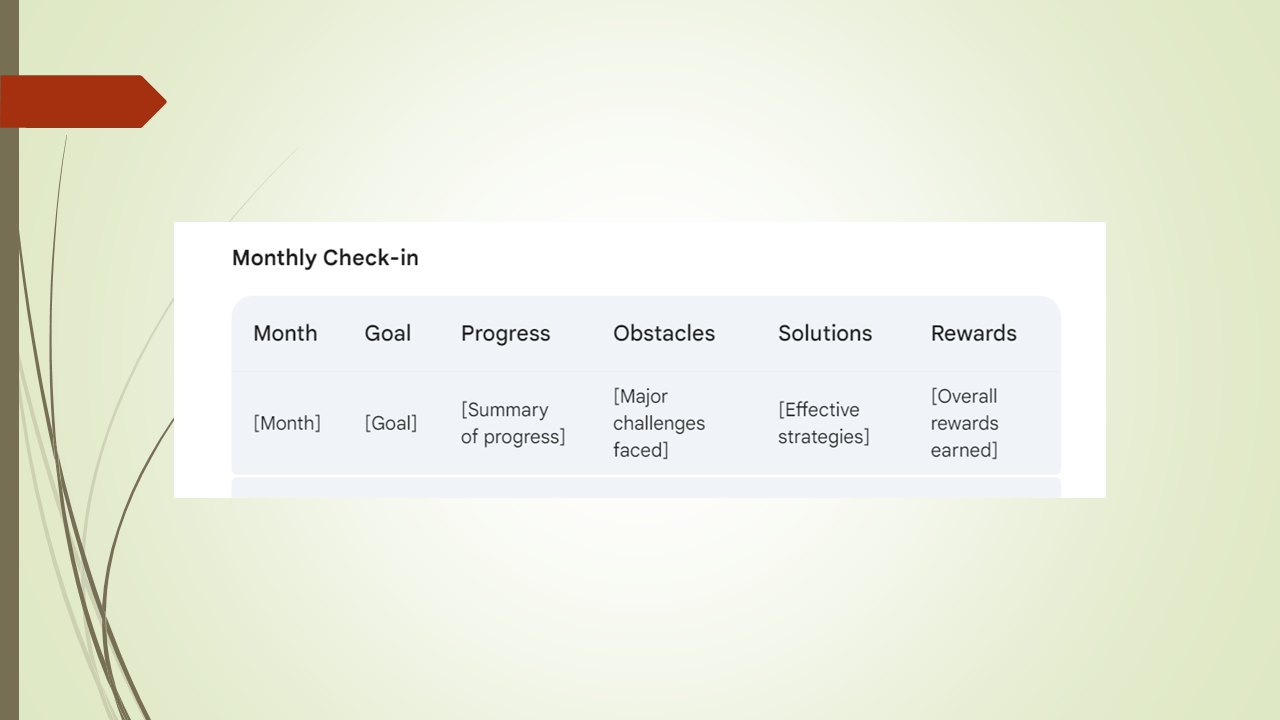Click the Month column header

click(285, 334)
